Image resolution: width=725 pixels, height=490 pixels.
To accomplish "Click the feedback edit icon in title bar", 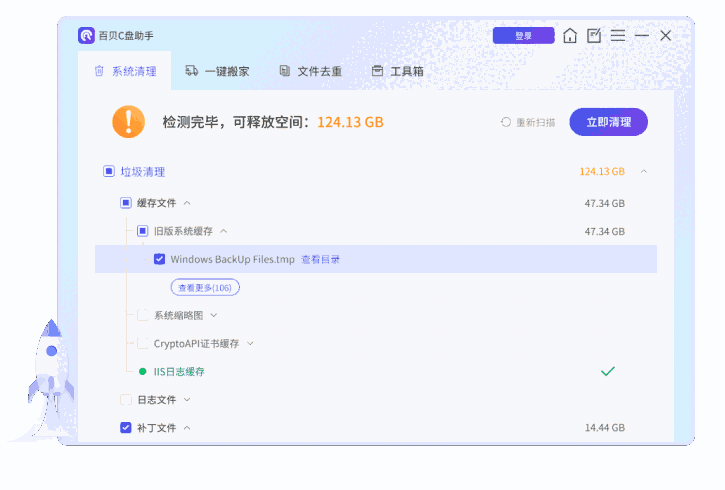I will (594, 35).
